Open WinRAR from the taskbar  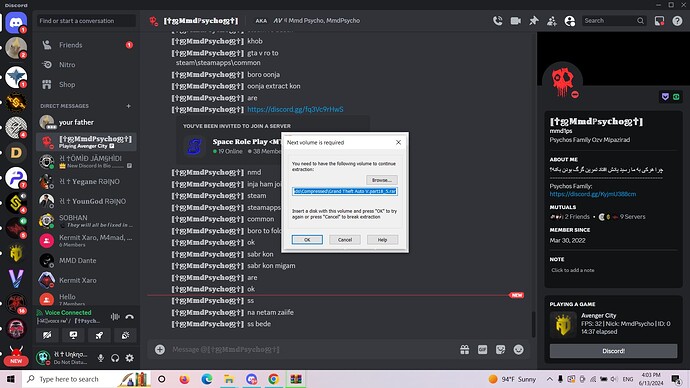tap(296, 379)
